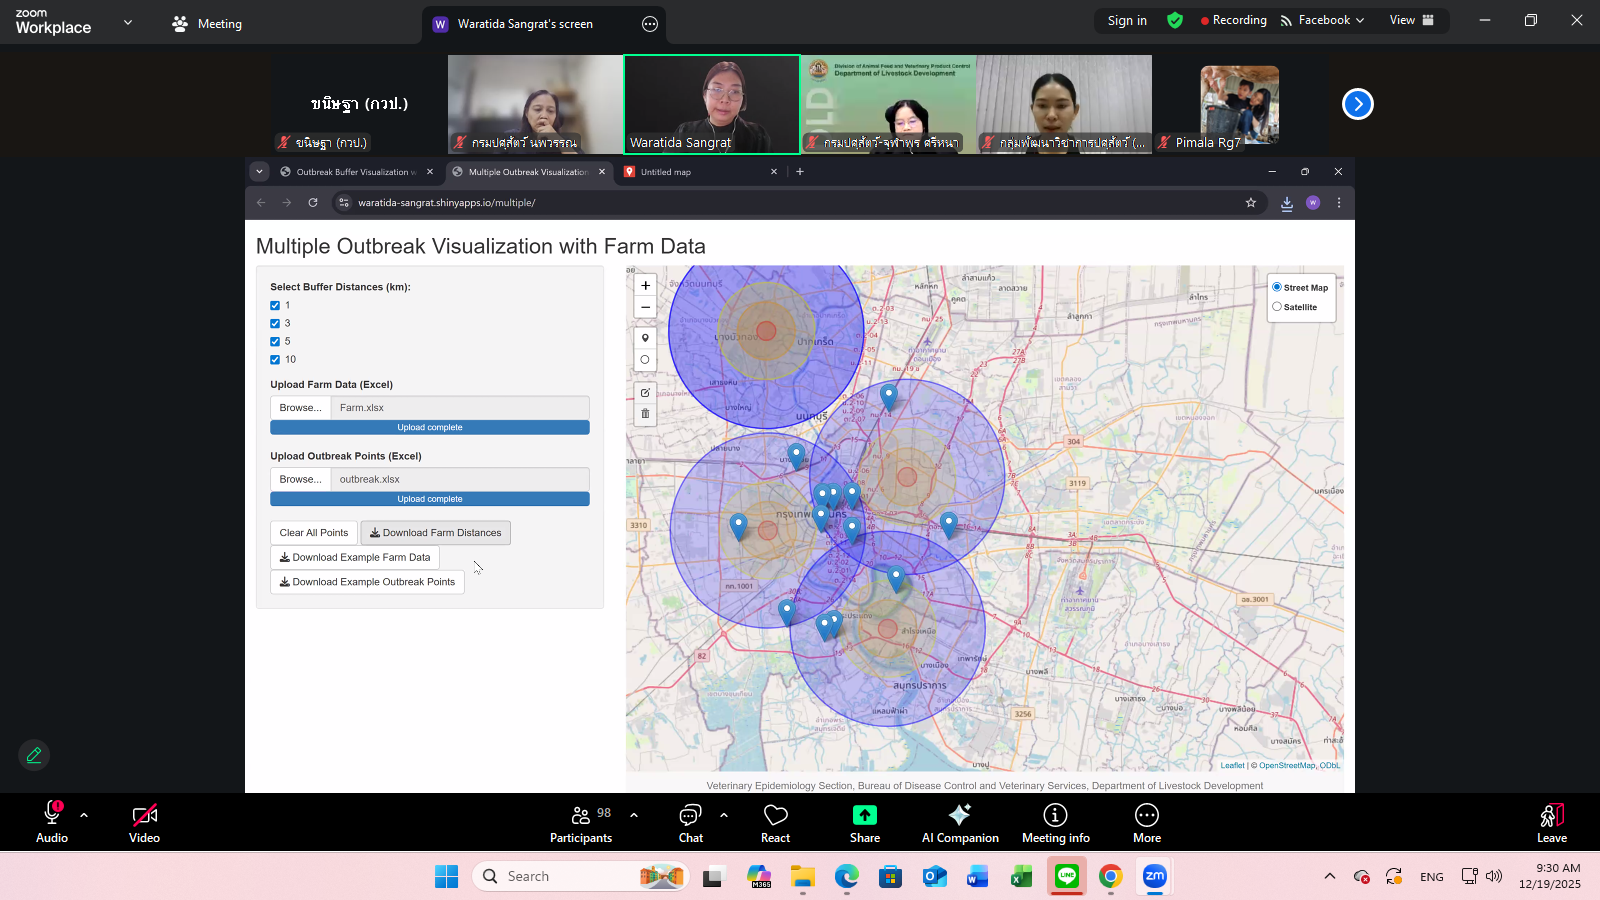Image resolution: width=1600 pixels, height=900 pixels.
Task: Open LINE app from the taskbar
Action: point(1067,876)
